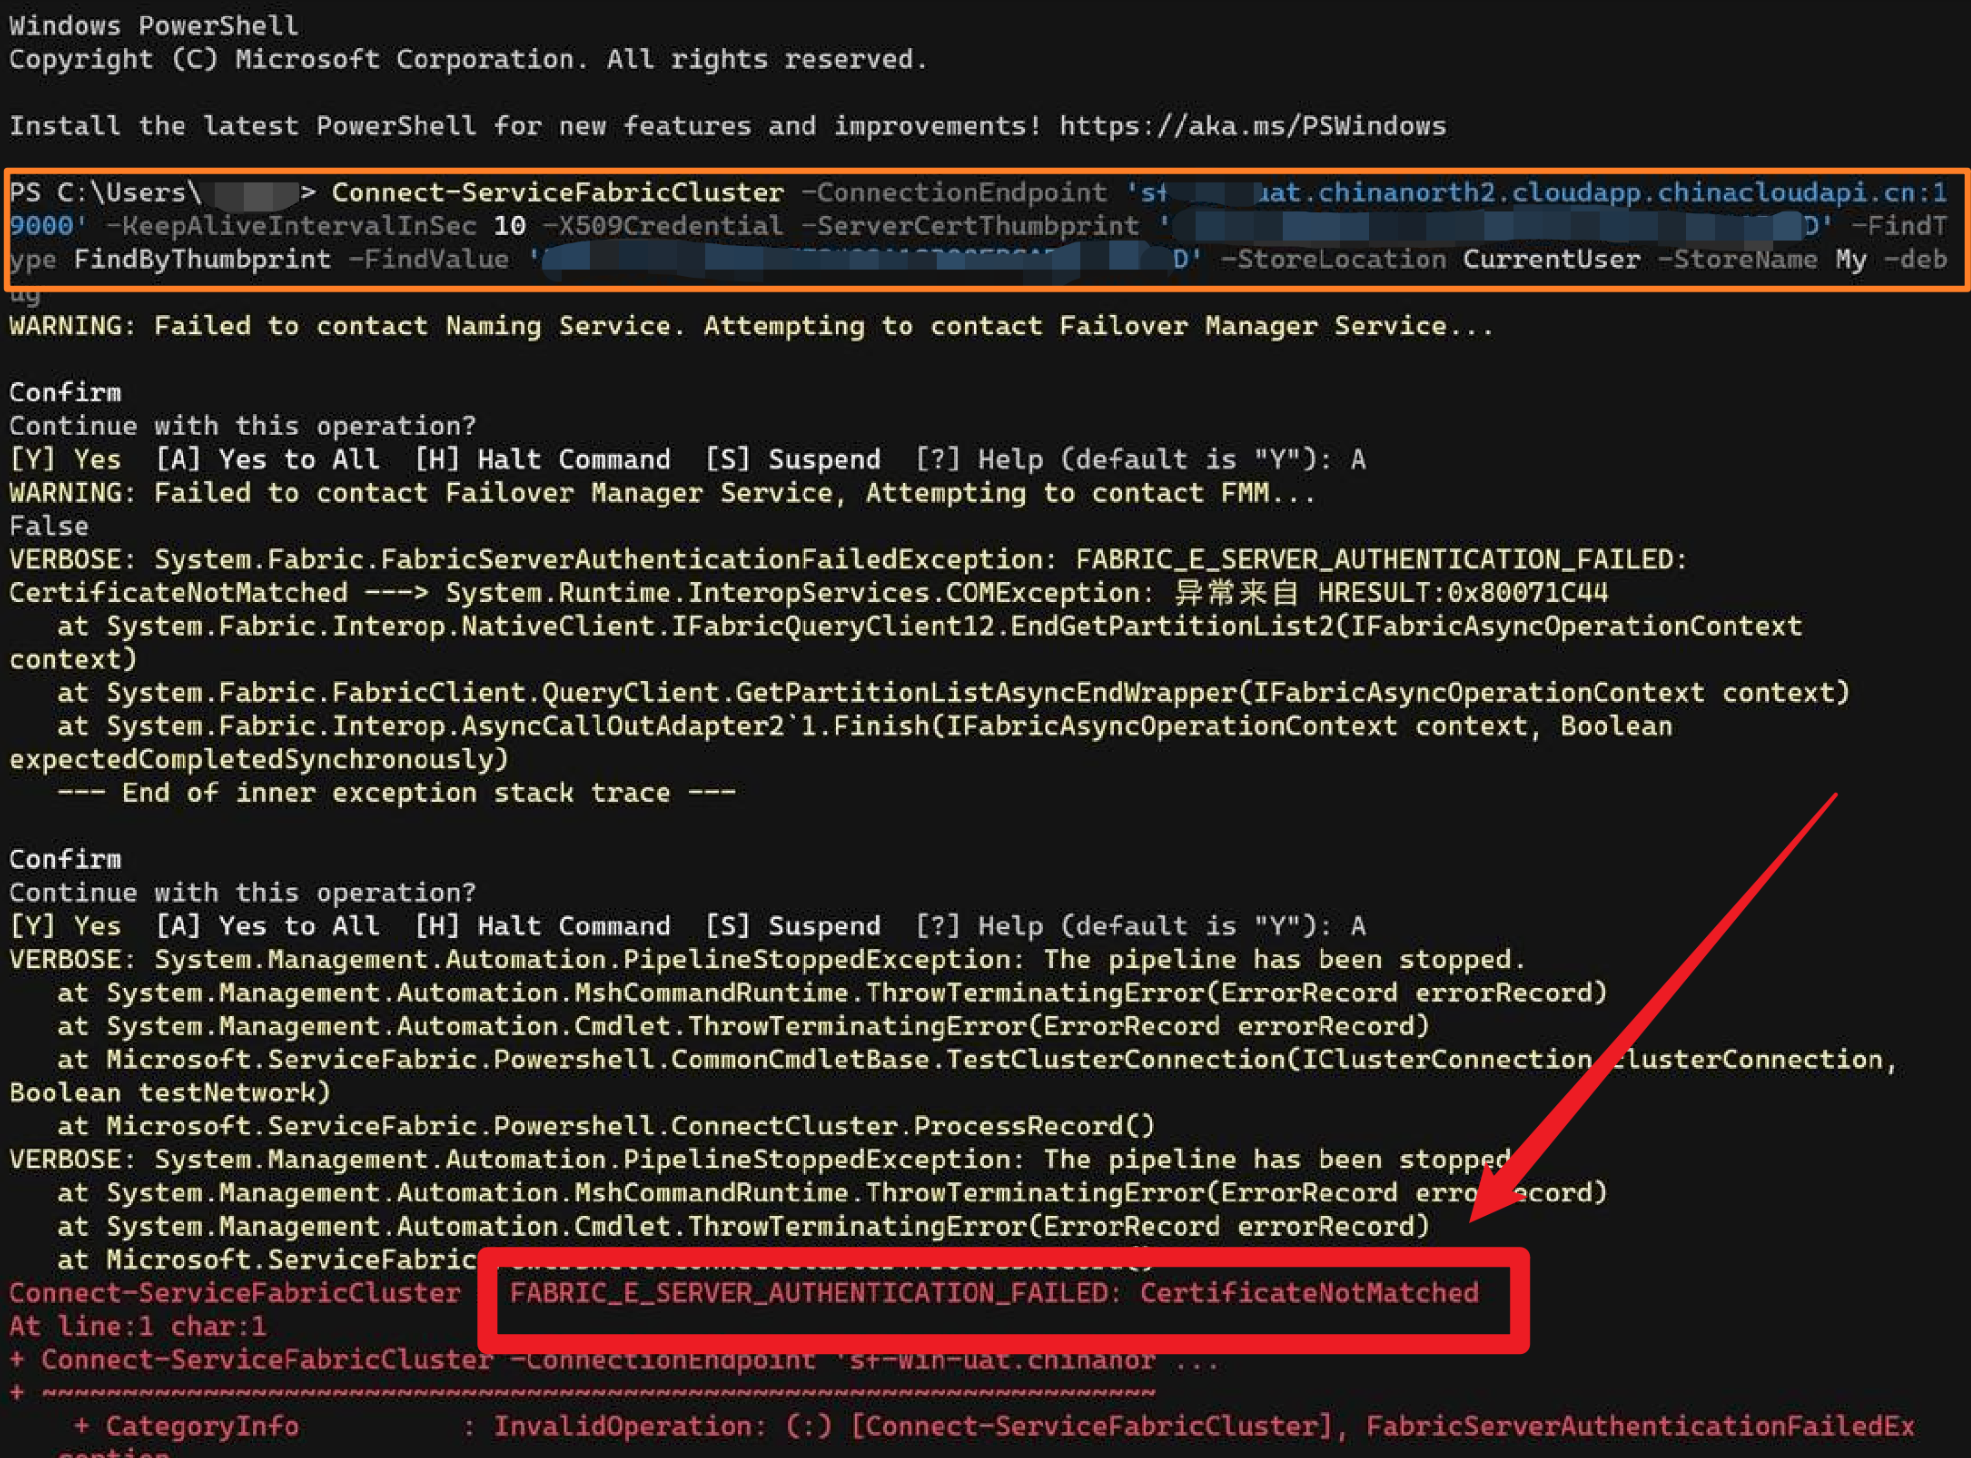Viewport: 1971px width, 1458px height.
Task: Click the -KeepAliveIntervalInSec parameter
Action: coord(290,226)
